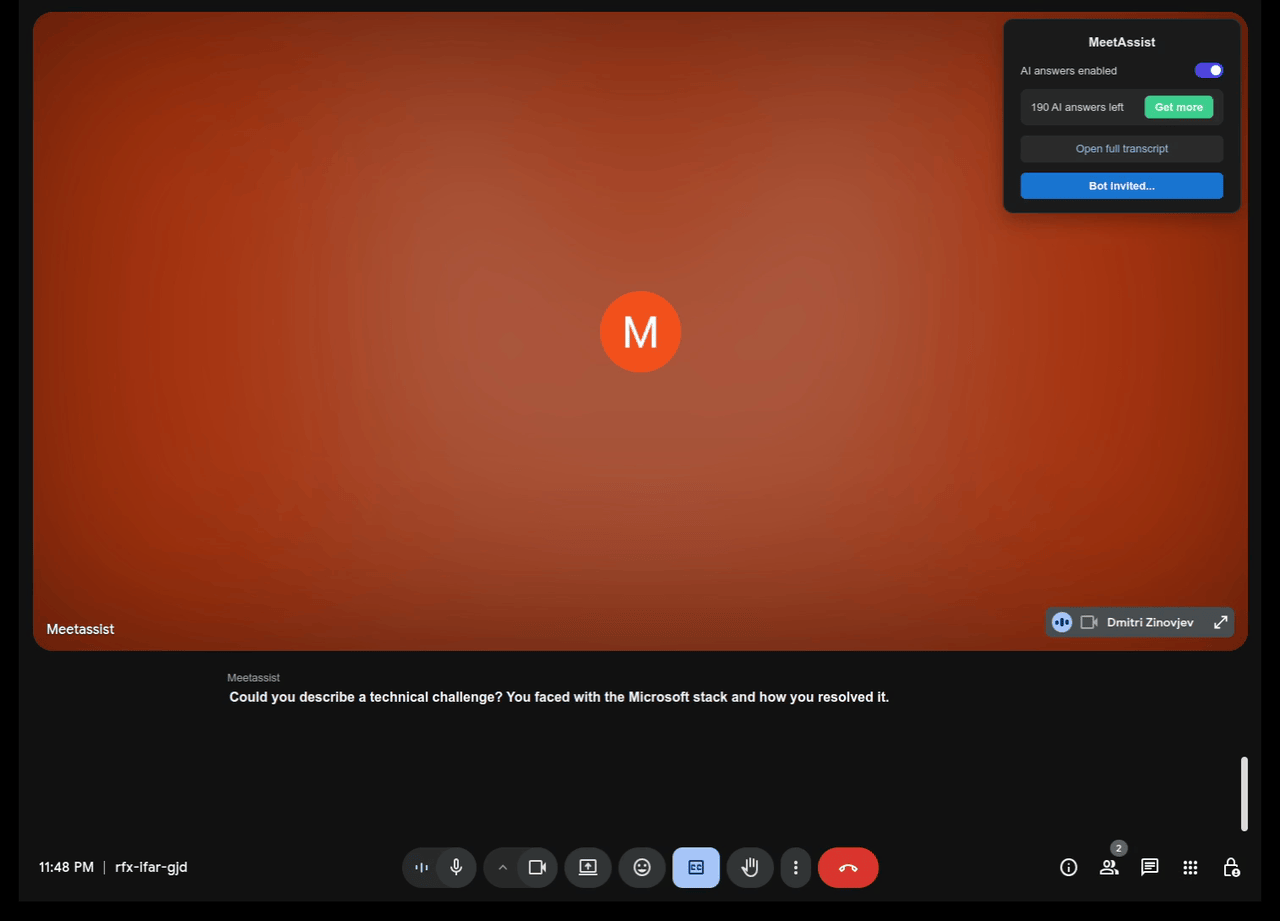
Task: Leave the call with the red button
Action: click(848, 867)
